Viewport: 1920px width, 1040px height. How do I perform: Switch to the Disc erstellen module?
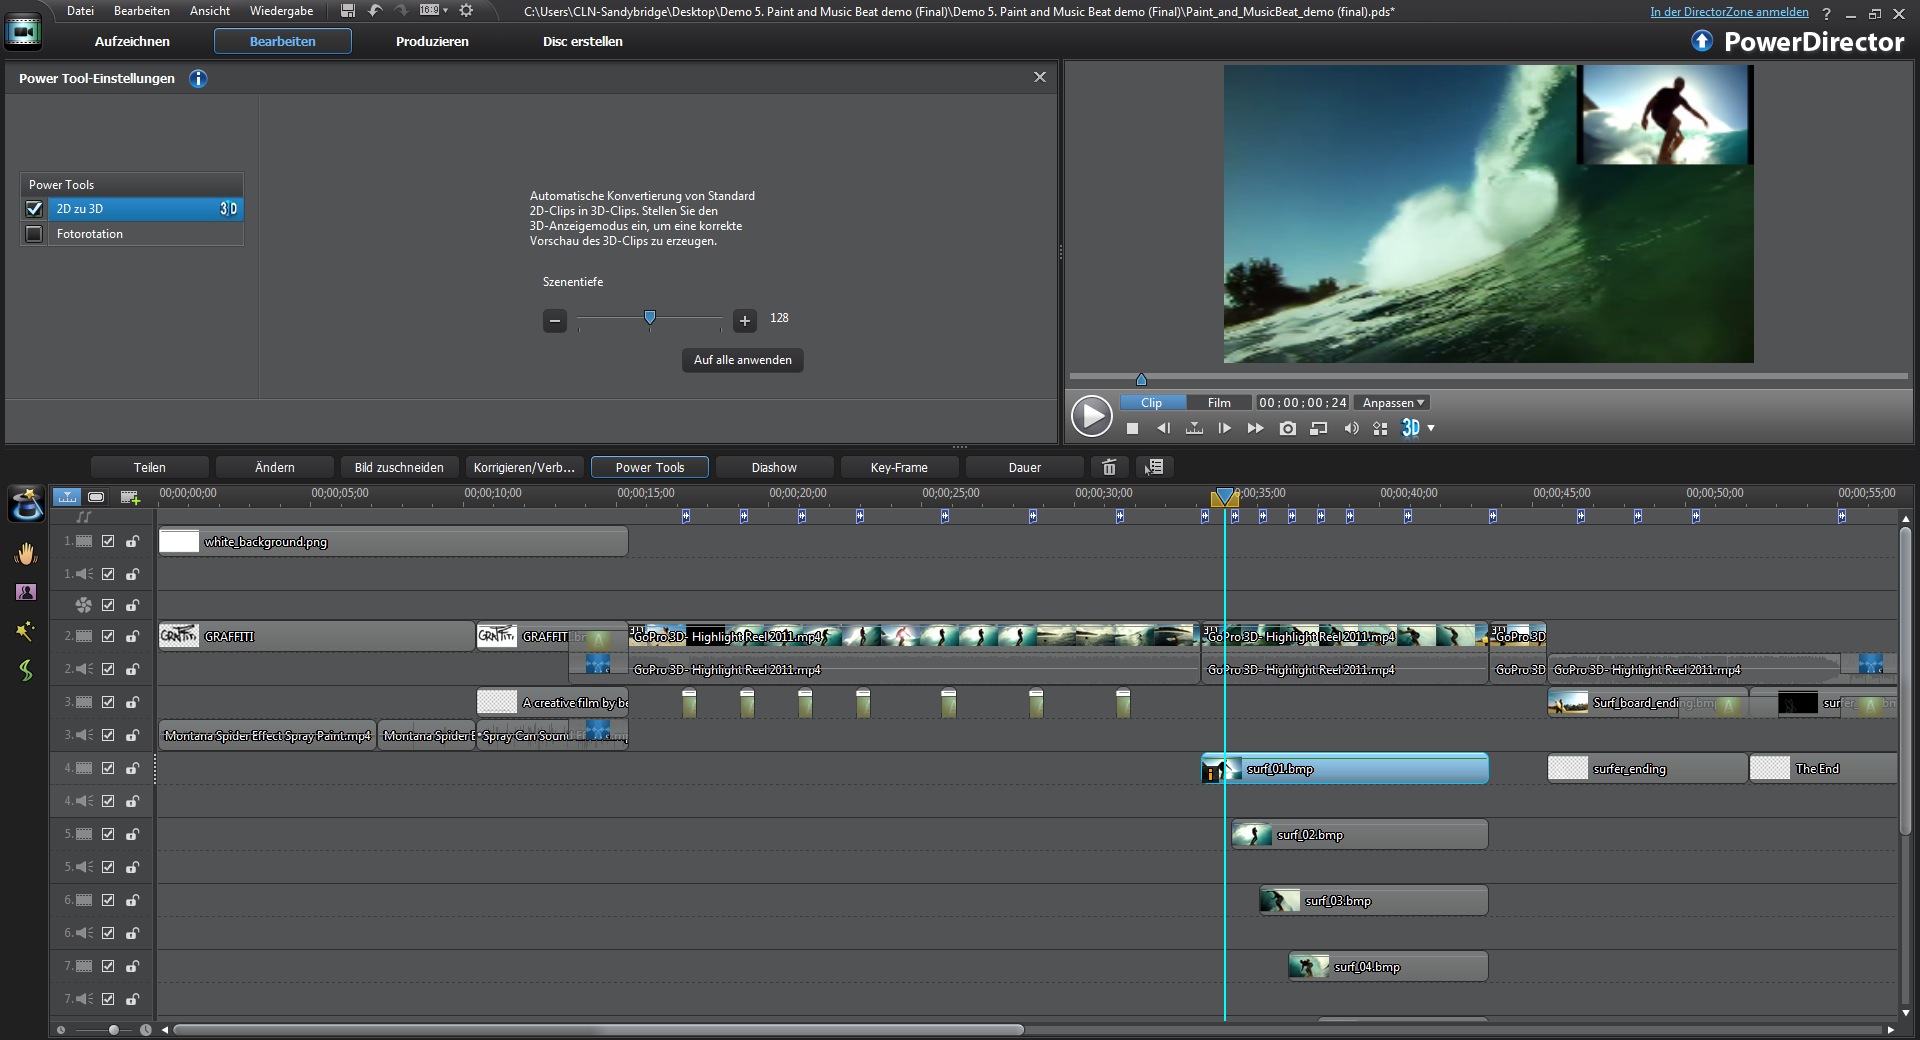pos(582,41)
